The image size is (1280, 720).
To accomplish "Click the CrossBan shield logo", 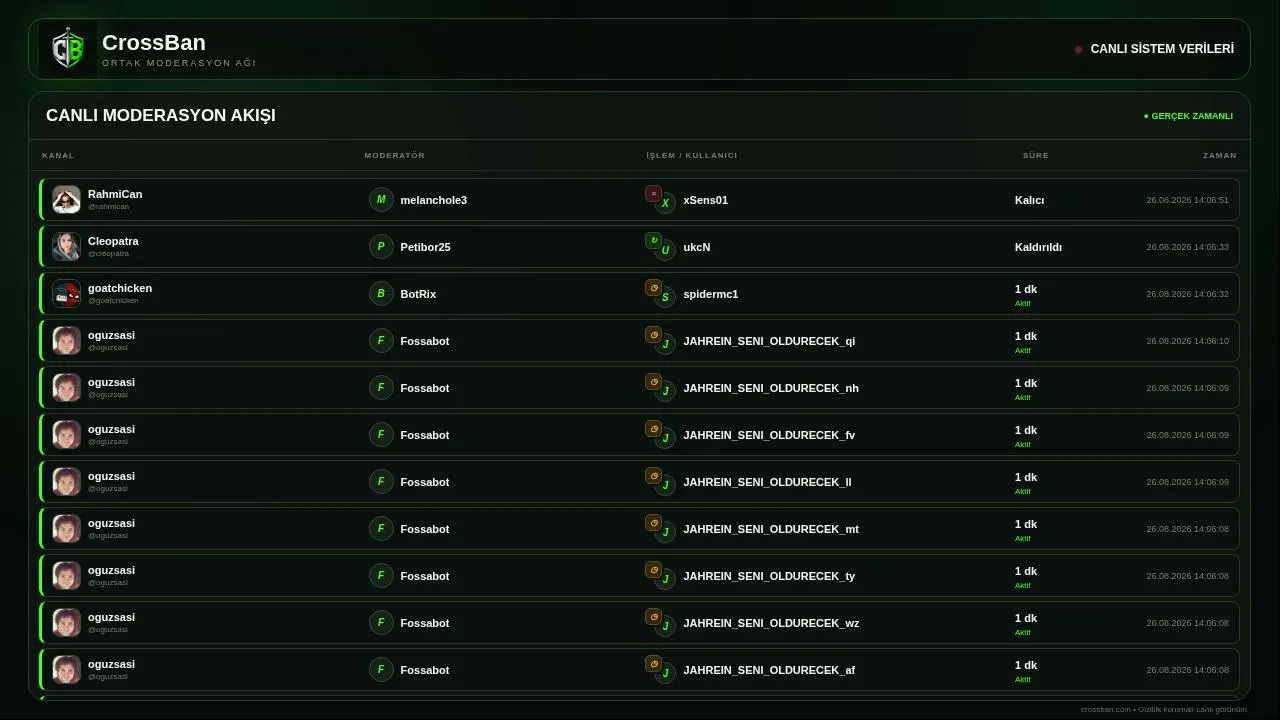I will tap(68, 49).
